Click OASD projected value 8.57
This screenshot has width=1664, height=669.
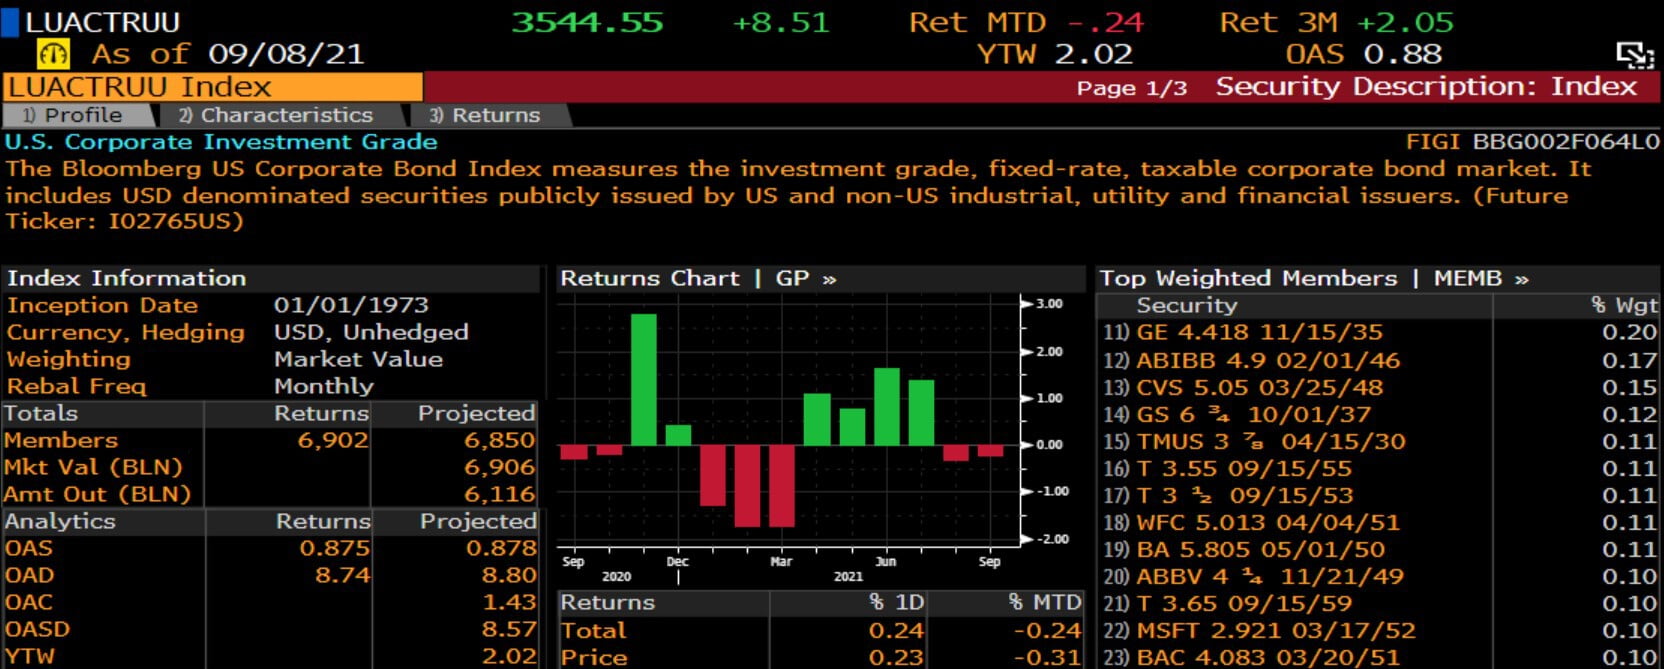click(x=510, y=629)
